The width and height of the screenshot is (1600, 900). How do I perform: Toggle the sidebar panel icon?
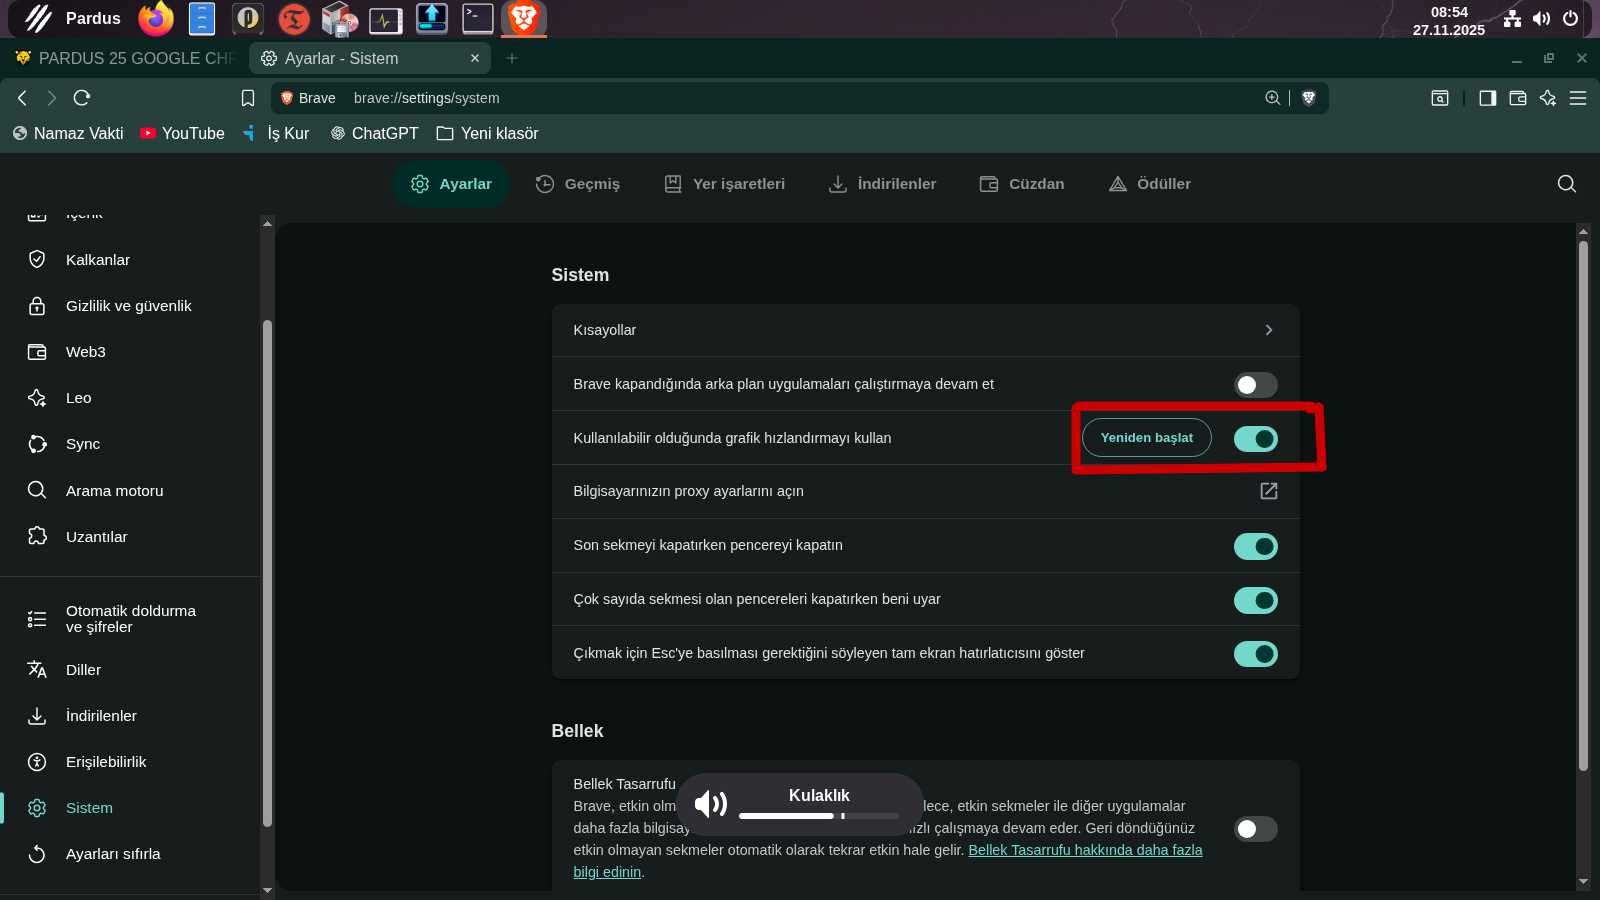[1488, 98]
